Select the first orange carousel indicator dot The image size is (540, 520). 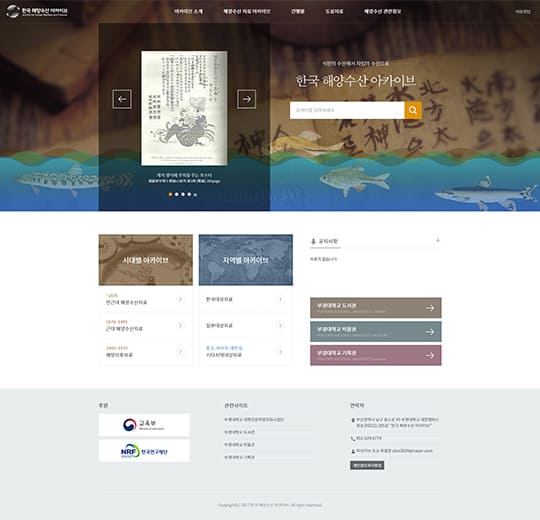coord(170,194)
